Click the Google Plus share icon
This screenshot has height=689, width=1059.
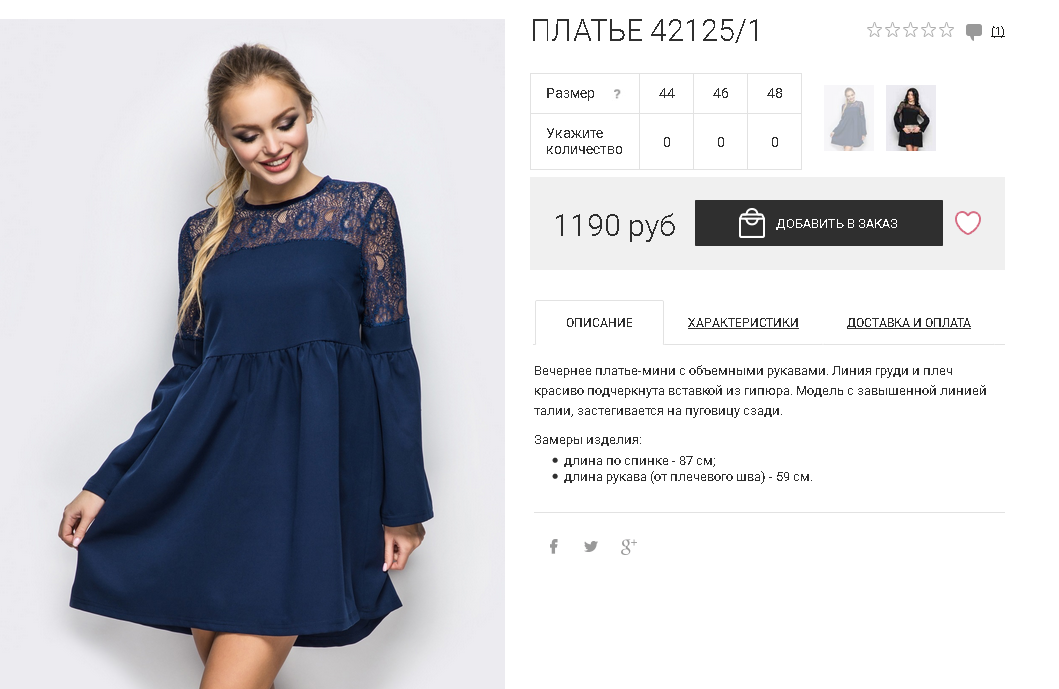click(x=629, y=546)
